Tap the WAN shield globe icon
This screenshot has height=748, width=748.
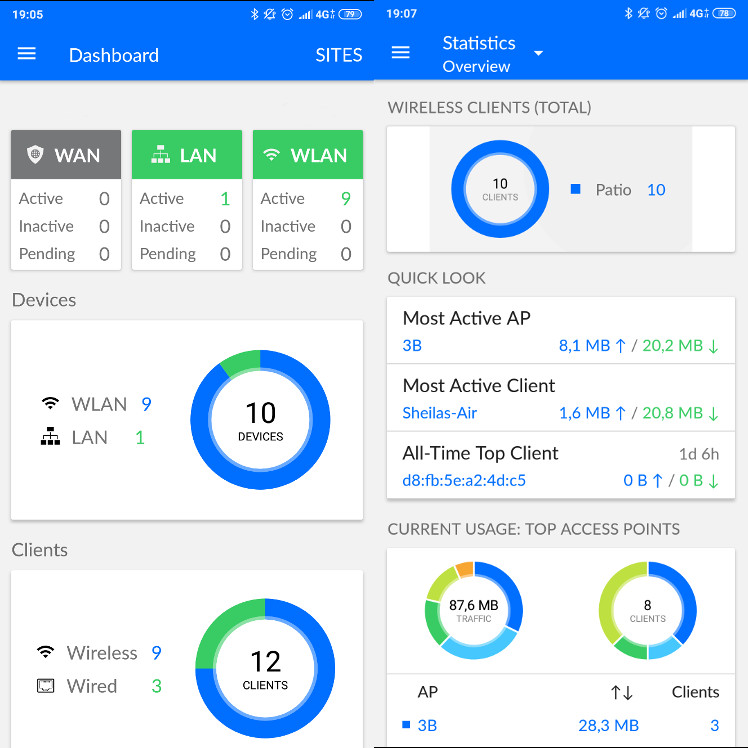click(x=36, y=155)
